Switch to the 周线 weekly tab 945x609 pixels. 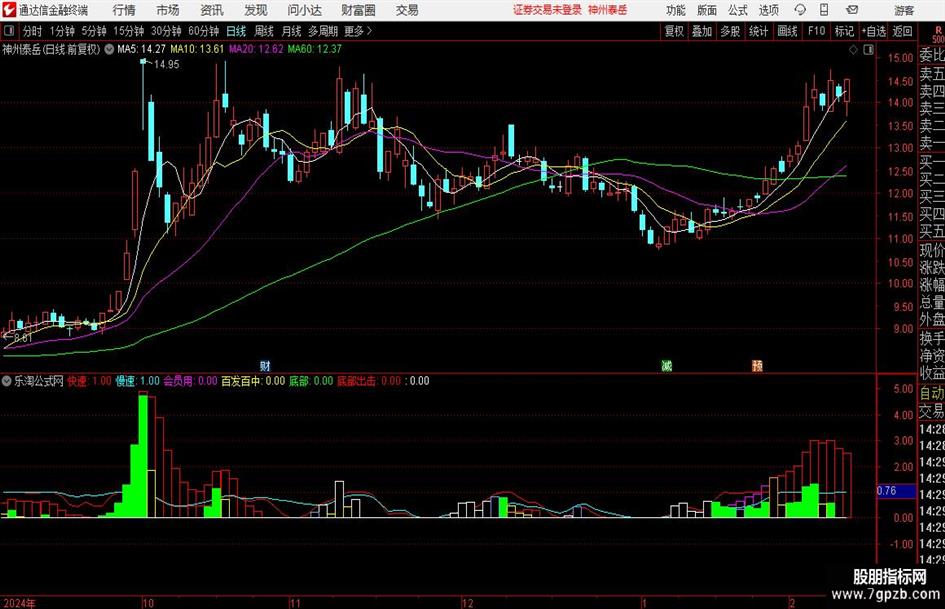click(x=263, y=31)
